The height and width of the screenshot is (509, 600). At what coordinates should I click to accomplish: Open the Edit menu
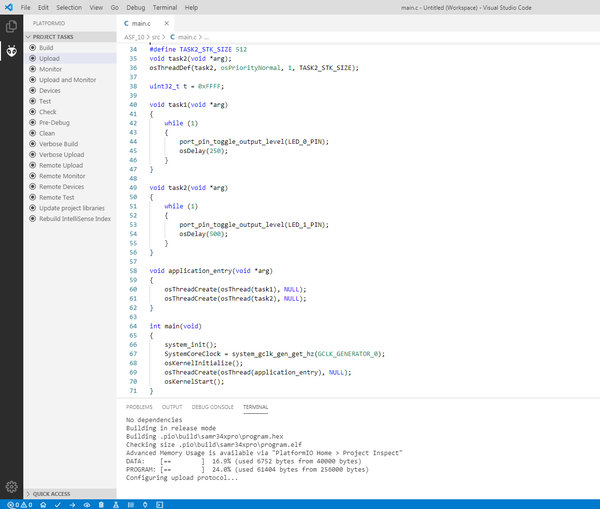click(43, 7)
